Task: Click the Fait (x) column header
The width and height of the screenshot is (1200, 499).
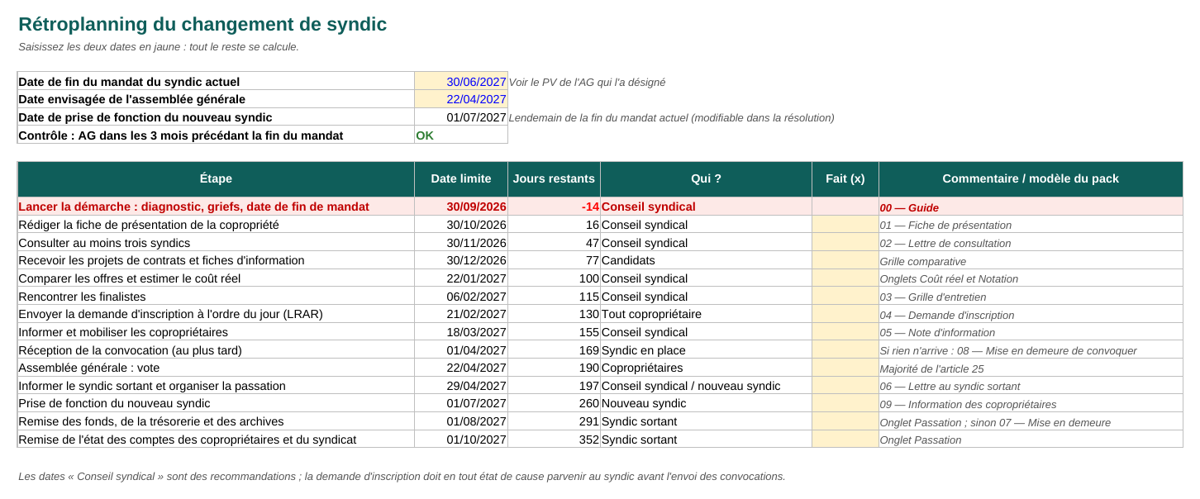Action: [x=845, y=179]
